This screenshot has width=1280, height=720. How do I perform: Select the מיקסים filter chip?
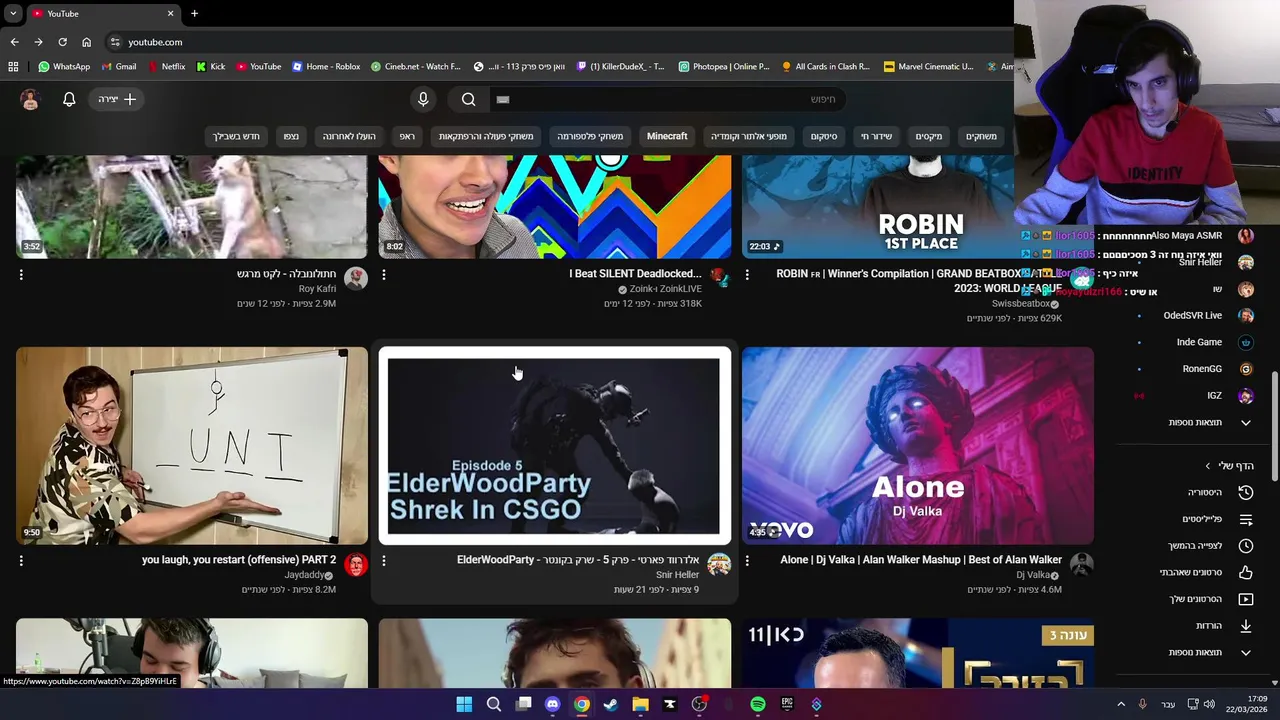(929, 136)
